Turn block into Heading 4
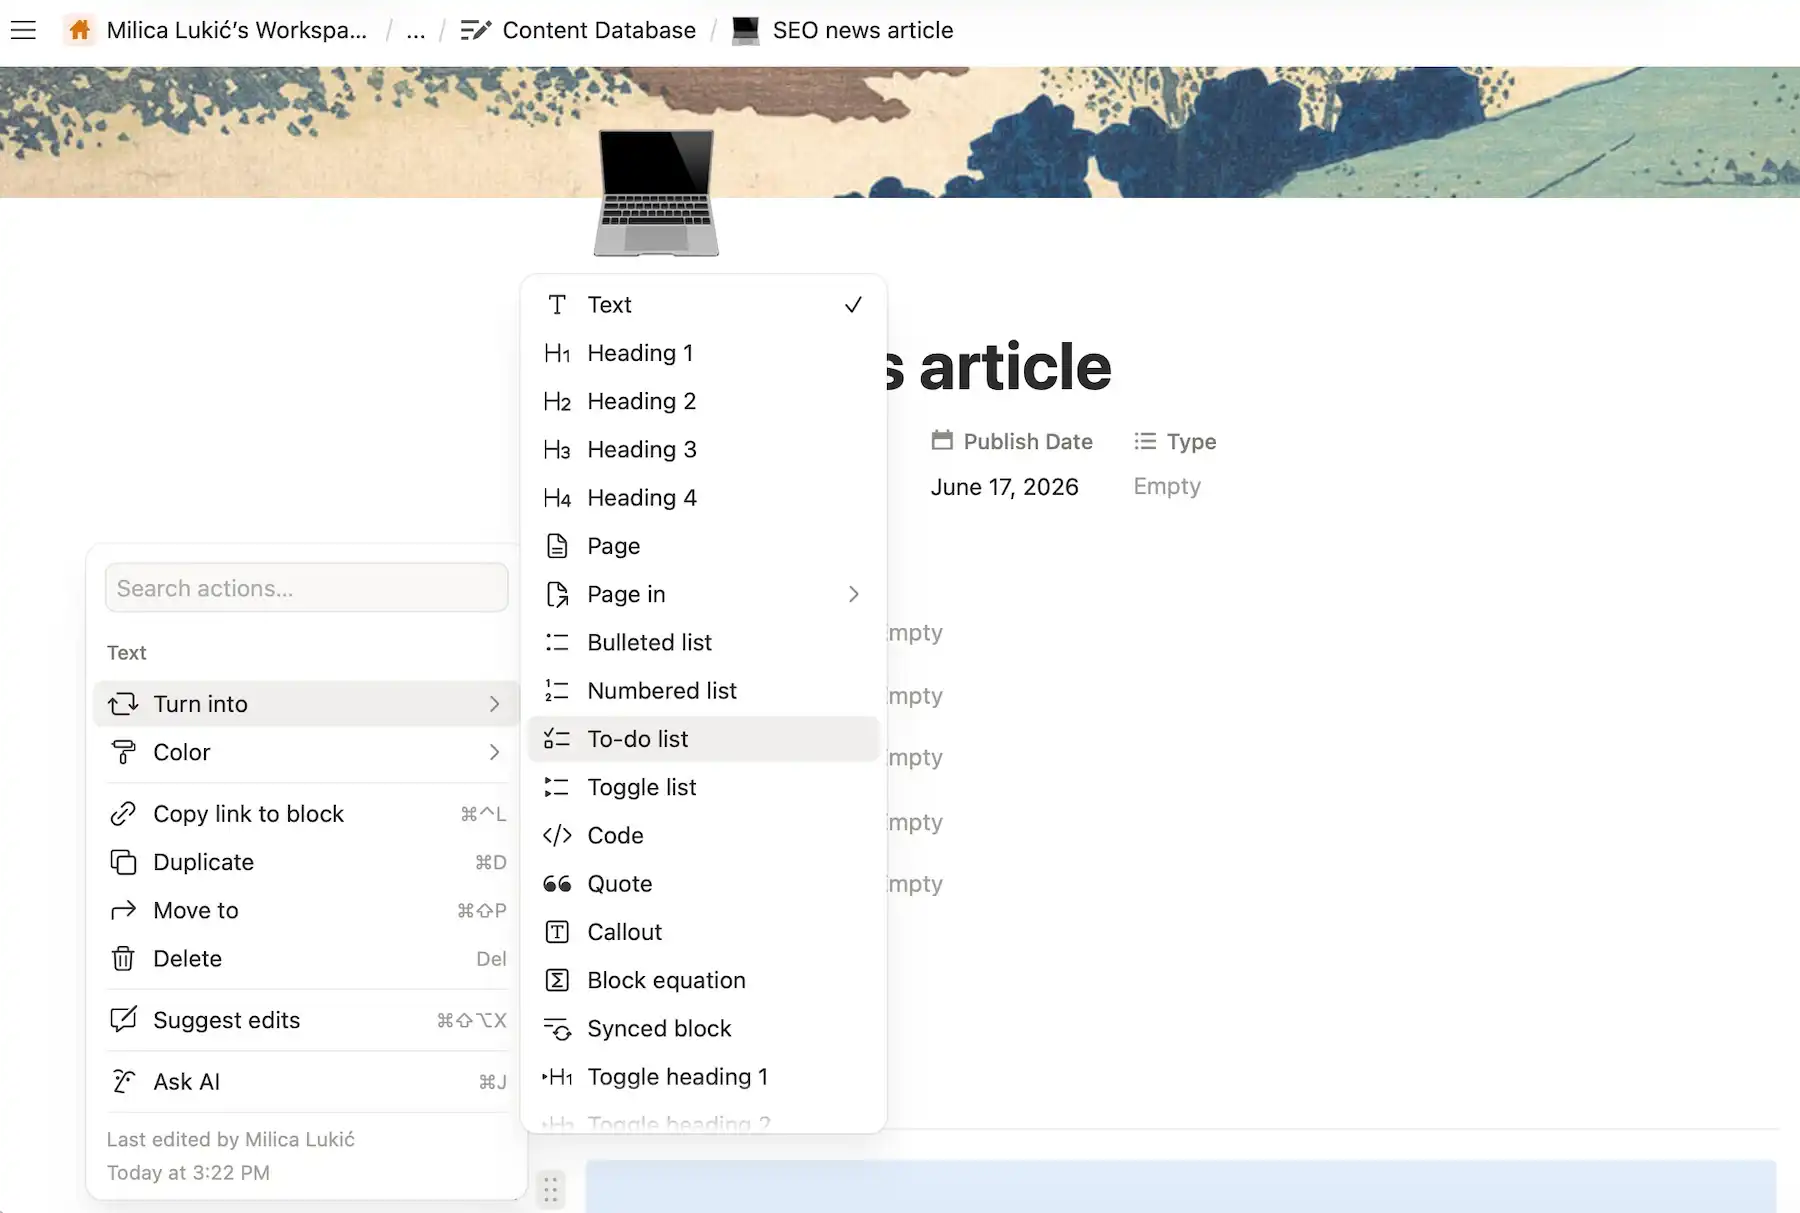 703,498
